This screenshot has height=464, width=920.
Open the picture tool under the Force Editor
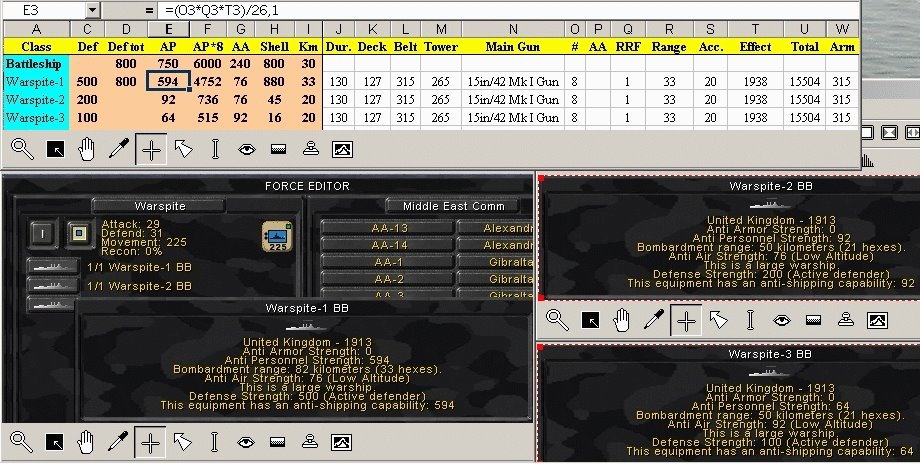[341, 442]
